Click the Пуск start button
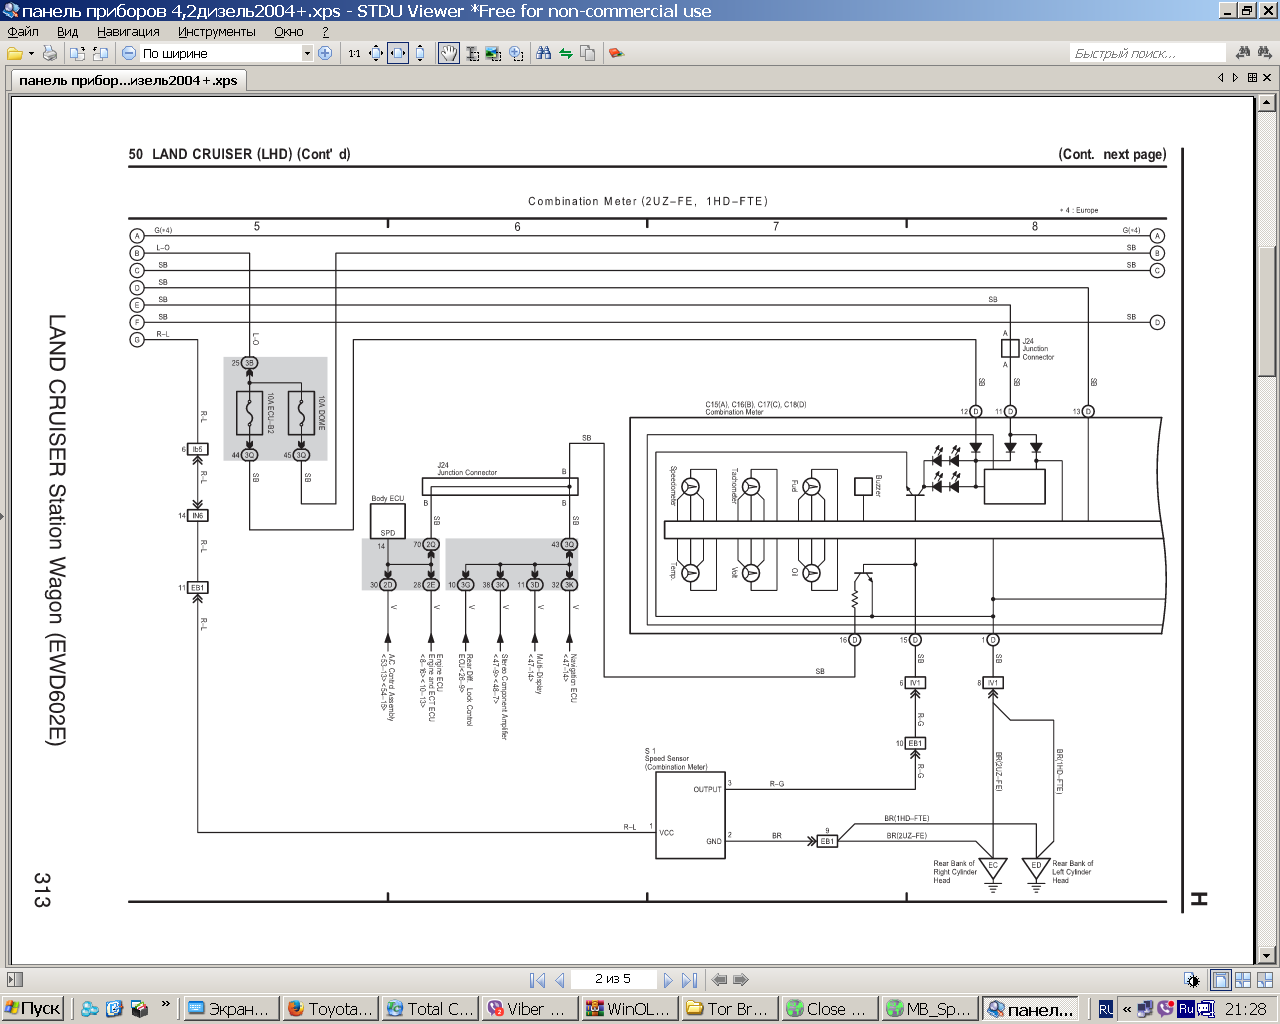This screenshot has width=1280, height=1024. pyautogui.click(x=33, y=1009)
